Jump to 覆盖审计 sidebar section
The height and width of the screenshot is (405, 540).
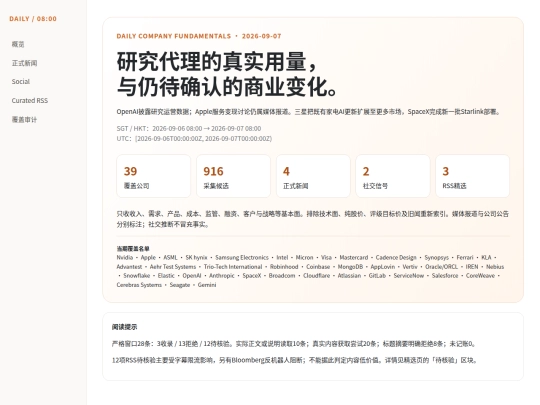coord(24,120)
